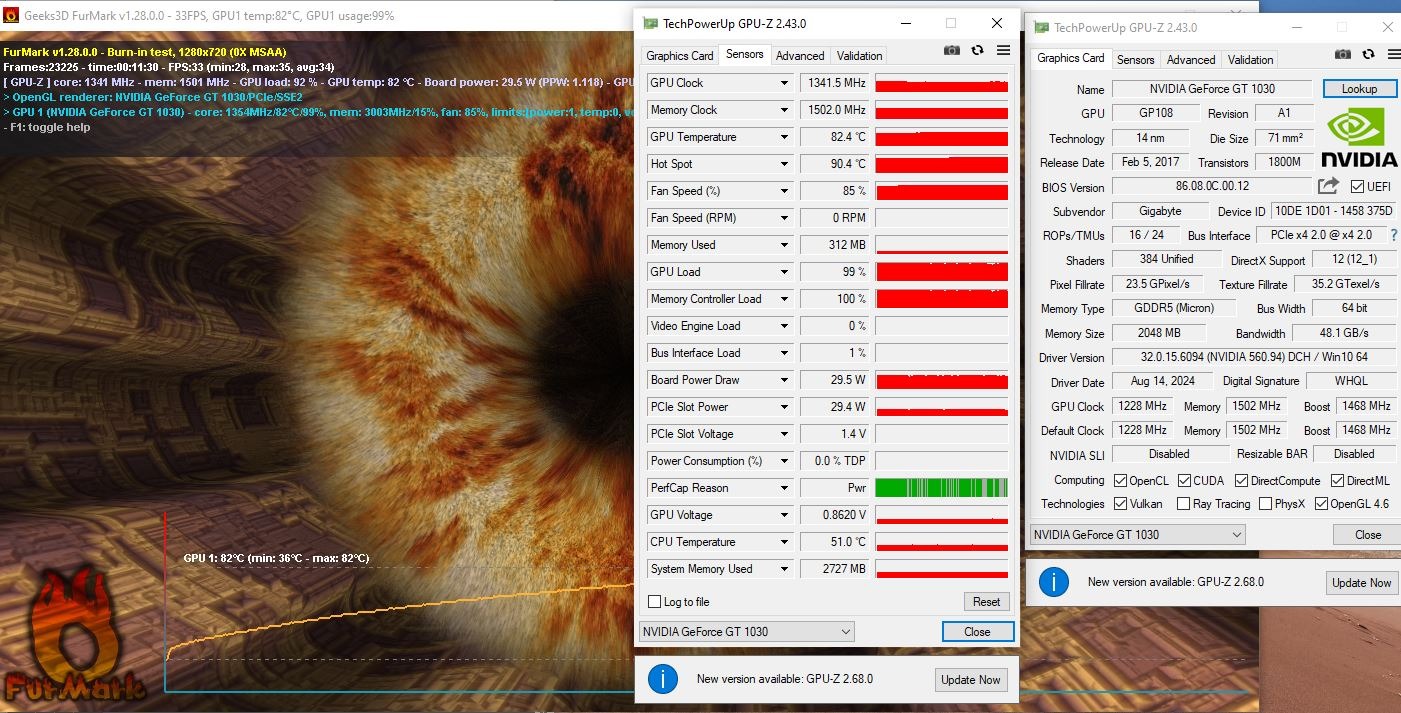Toggle the DirectML checkbox
This screenshot has width=1401, height=713.
point(1337,481)
